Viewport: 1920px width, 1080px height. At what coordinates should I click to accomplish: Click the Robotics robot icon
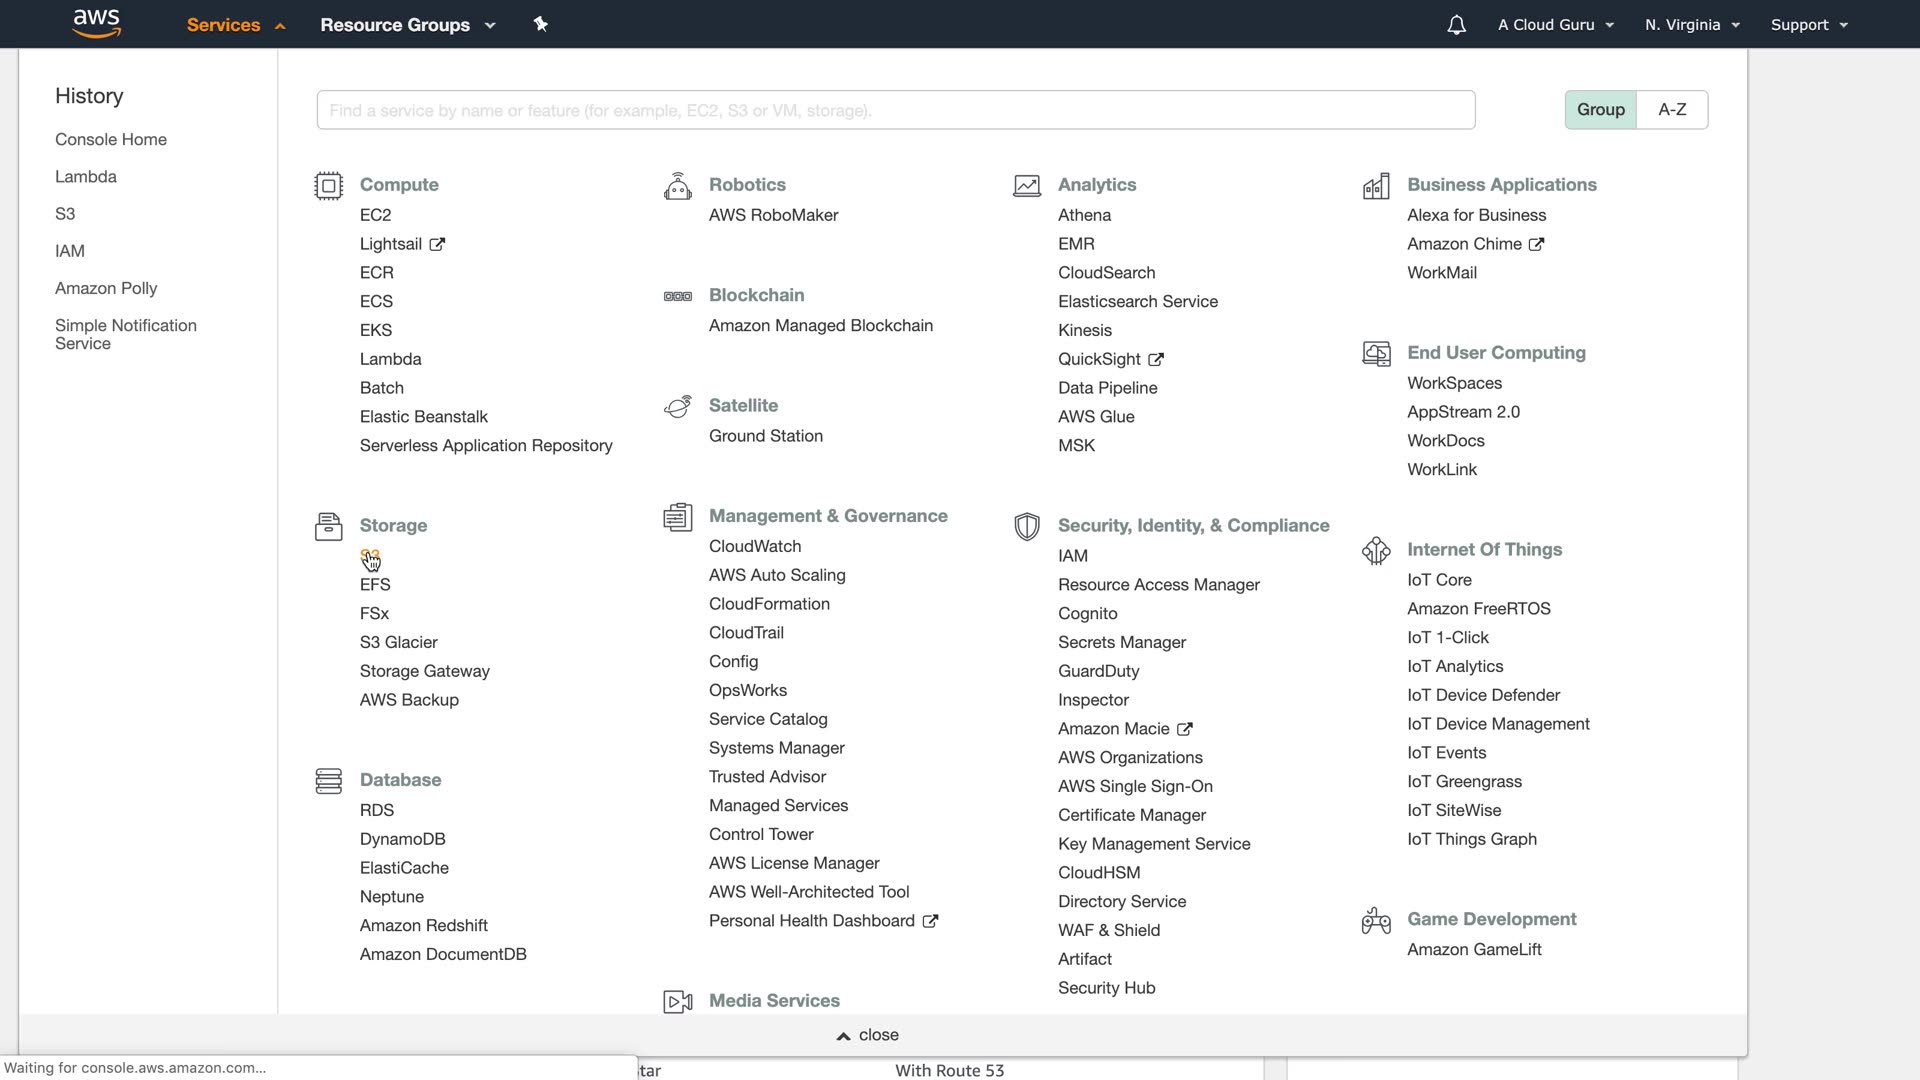[677, 186]
